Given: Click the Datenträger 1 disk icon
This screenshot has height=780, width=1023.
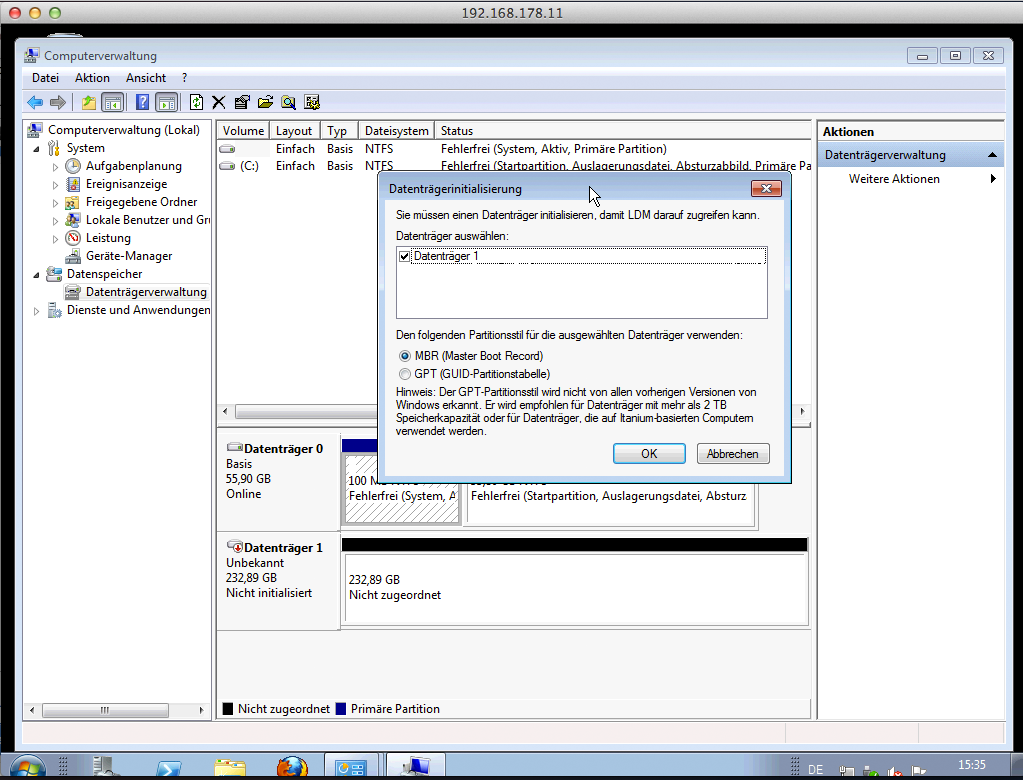Looking at the screenshot, I should (x=234, y=547).
